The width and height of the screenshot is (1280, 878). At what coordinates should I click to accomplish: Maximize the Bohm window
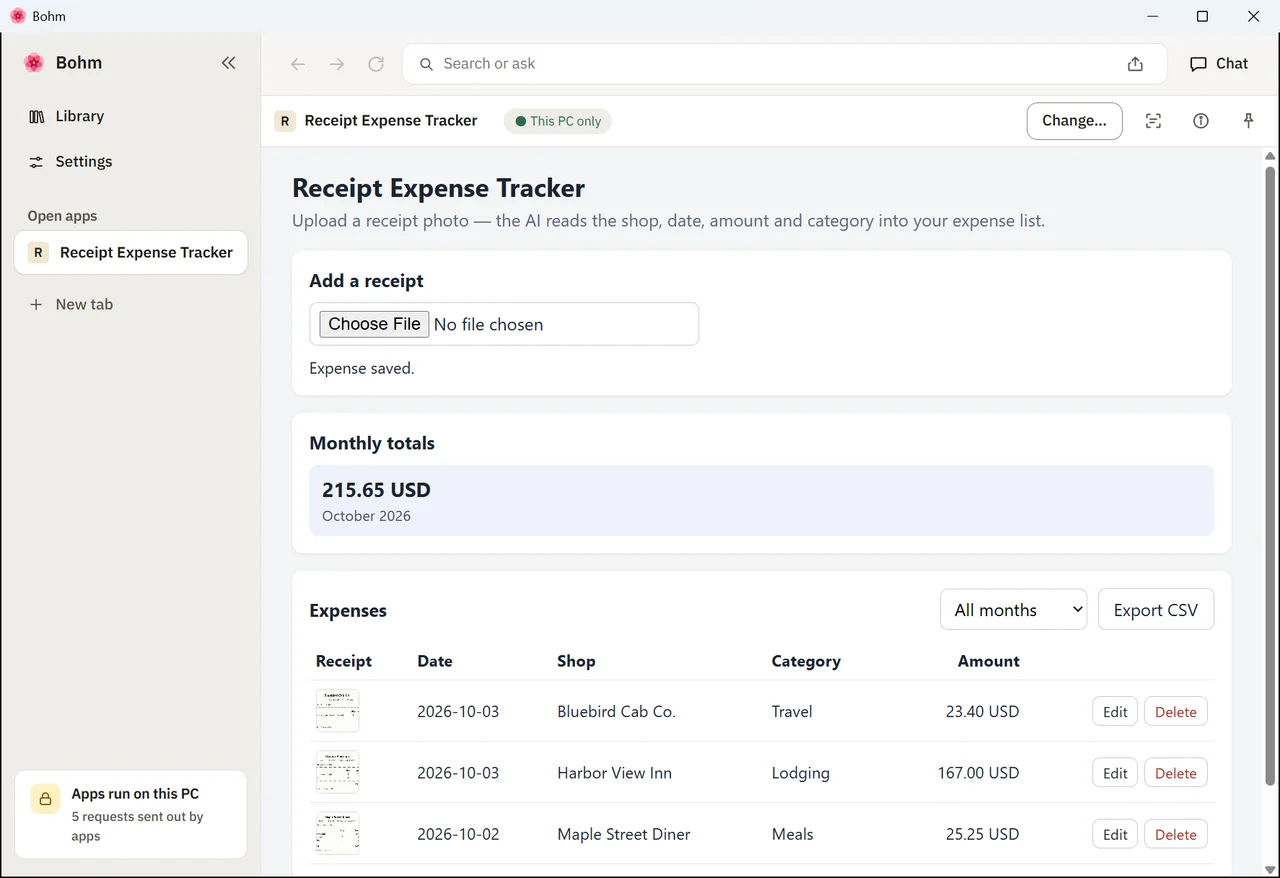(x=1202, y=16)
